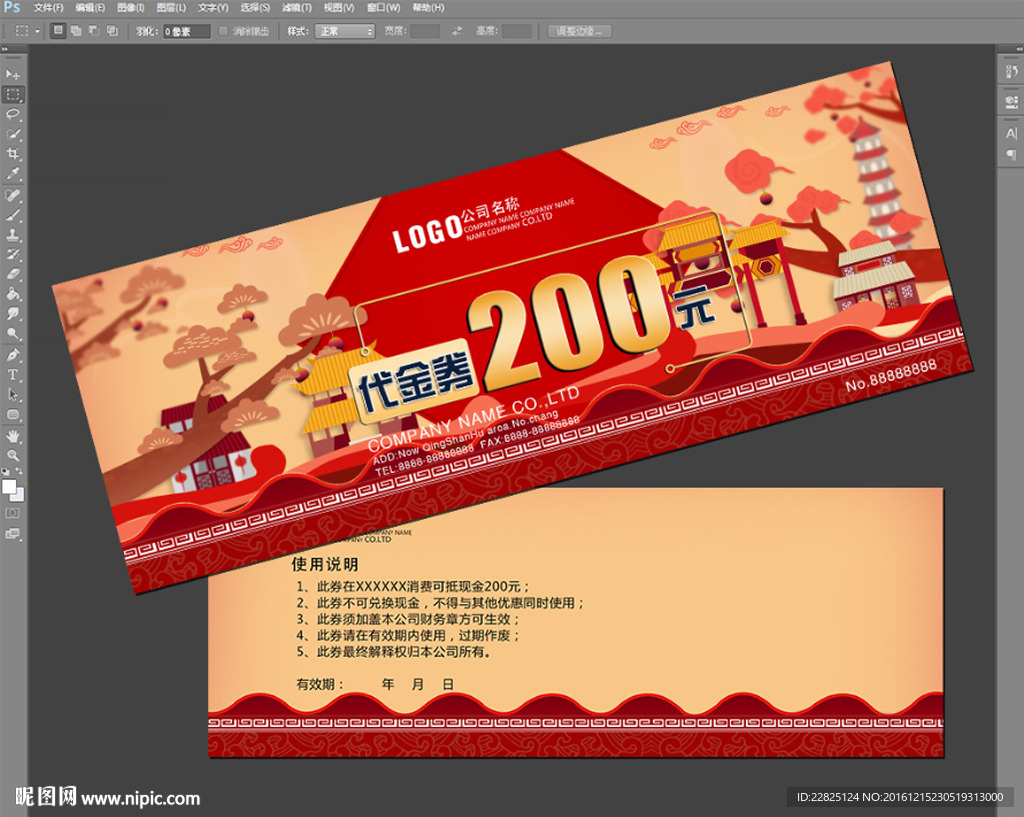
Task: Toggle Quick Mask mode
Action: point(13,513)
